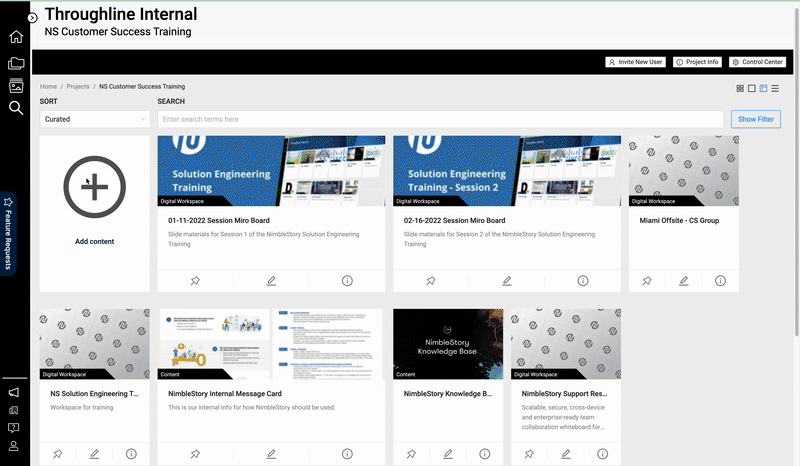Open the Feature Requests side tab
The image size is (800, 466).
coord(8,234)
